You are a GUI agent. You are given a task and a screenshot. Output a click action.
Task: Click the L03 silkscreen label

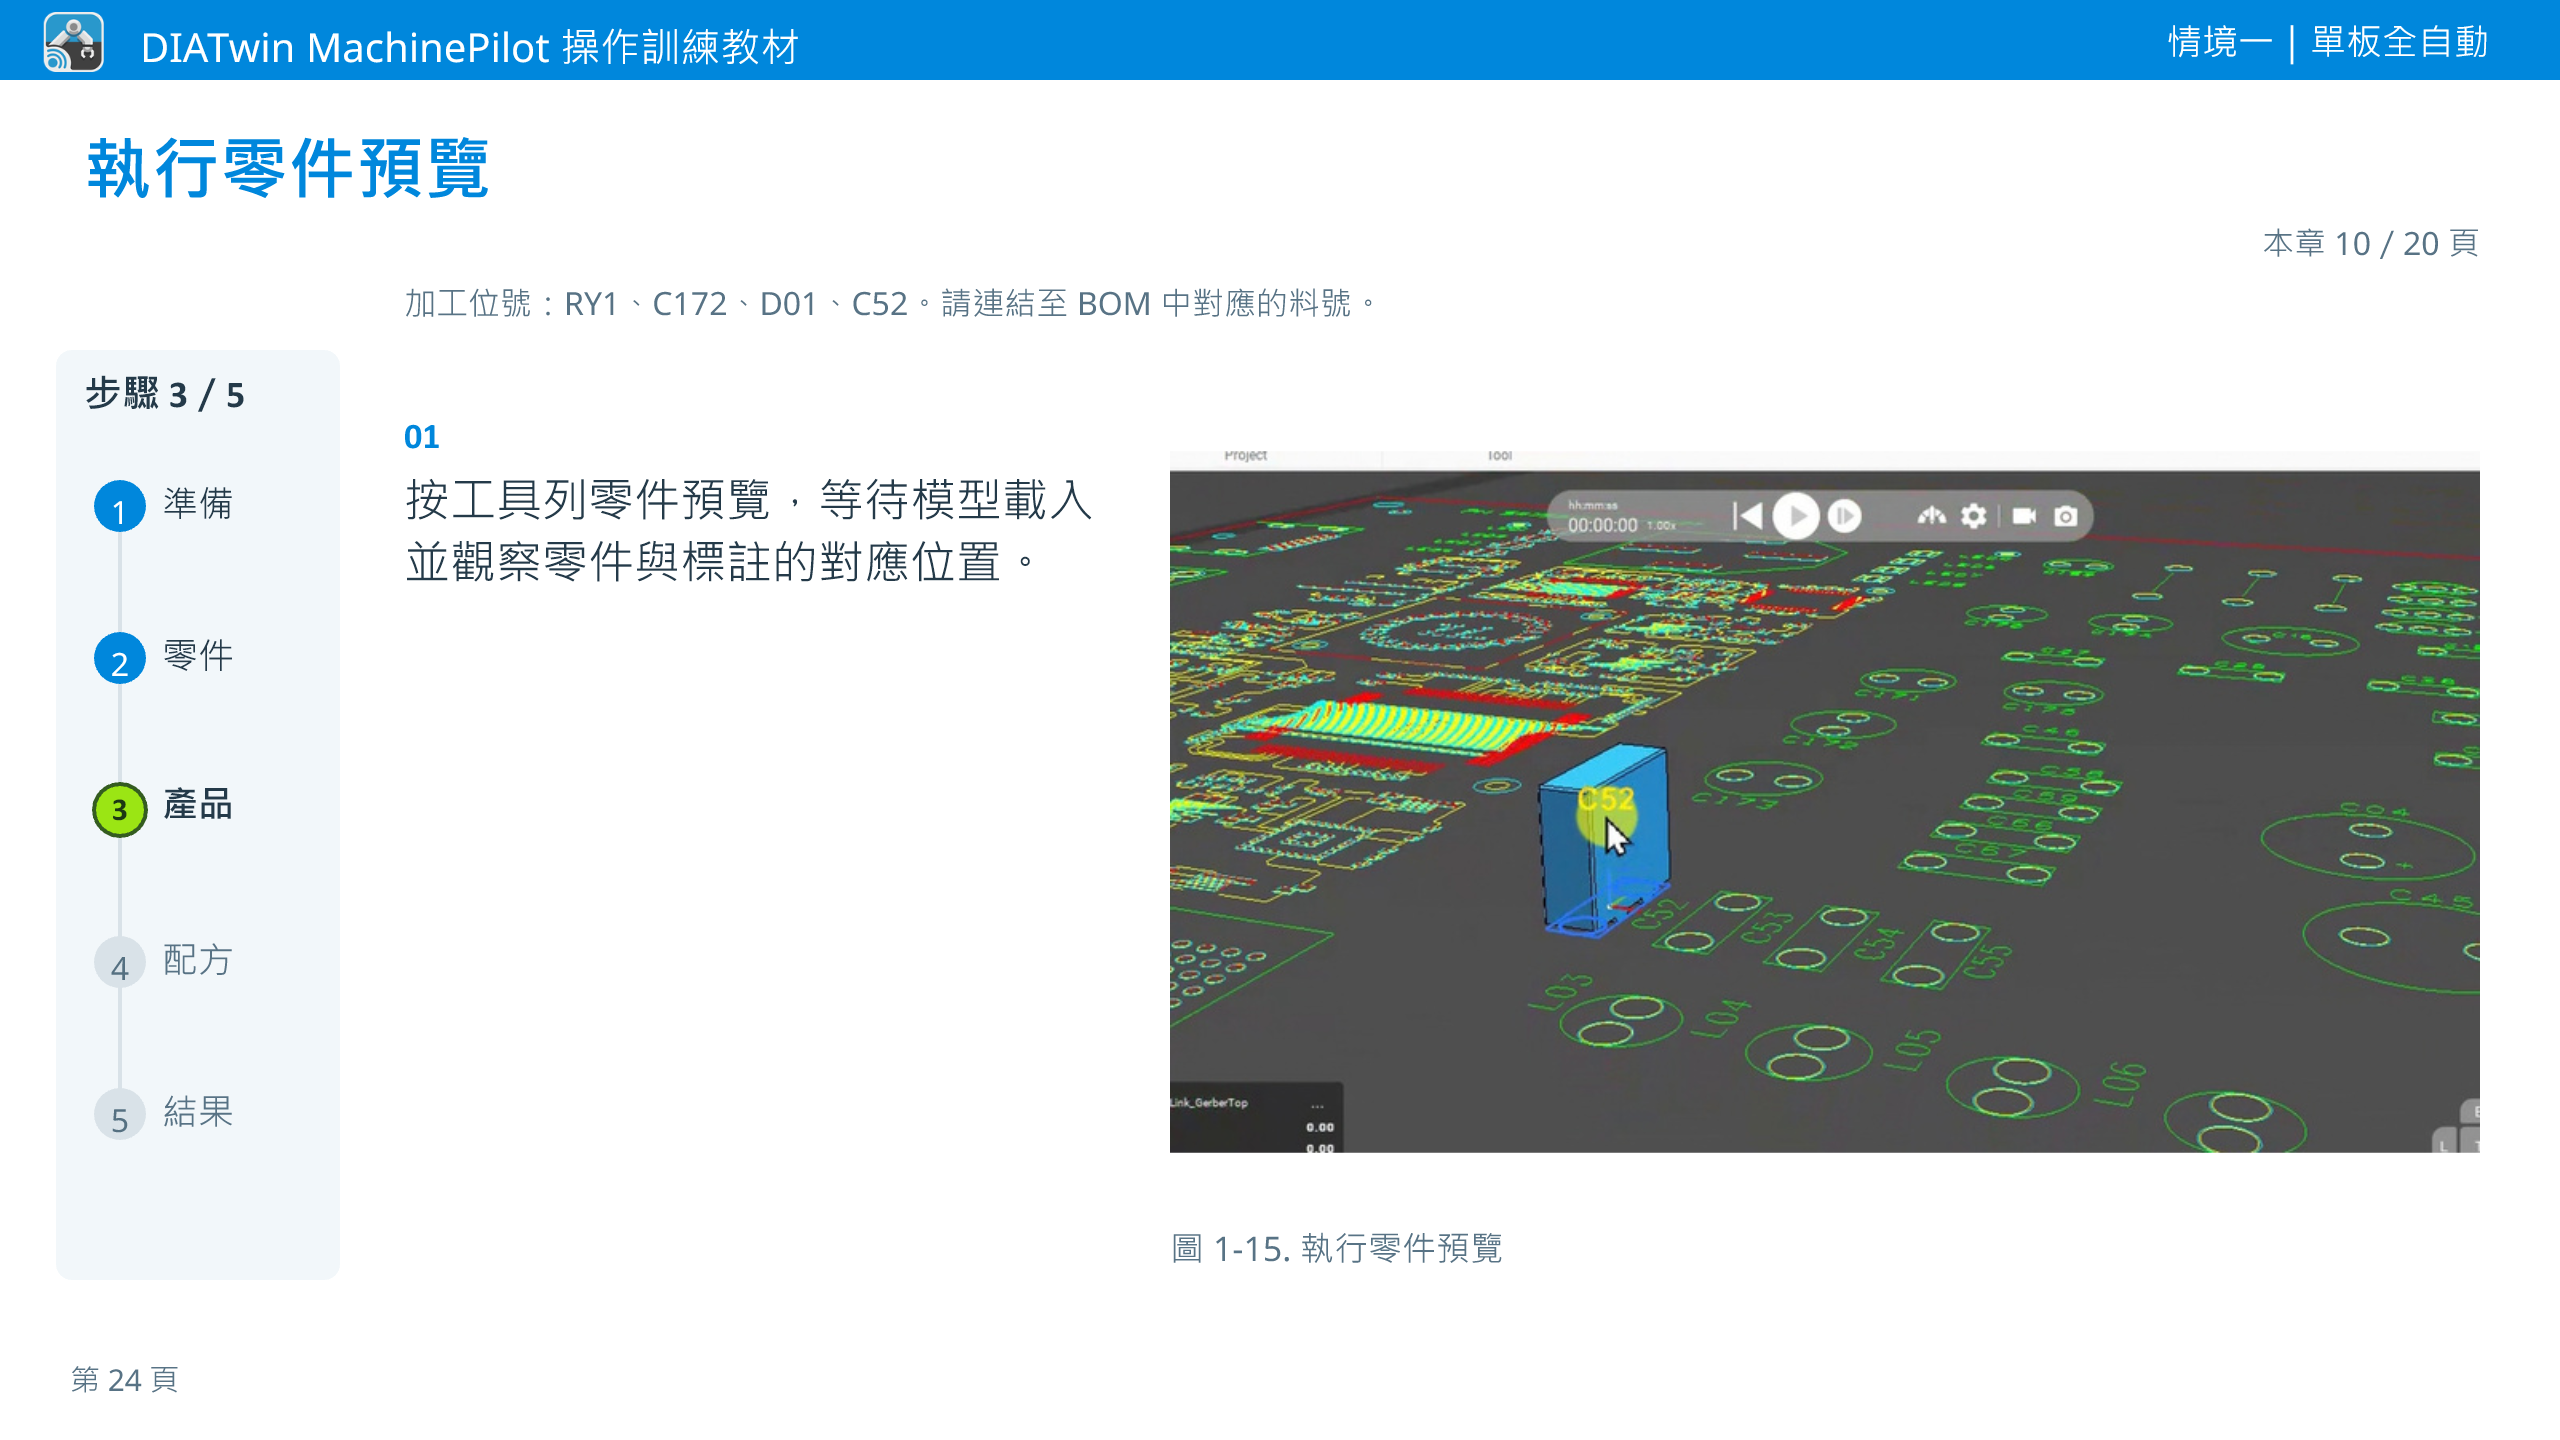1561,992
